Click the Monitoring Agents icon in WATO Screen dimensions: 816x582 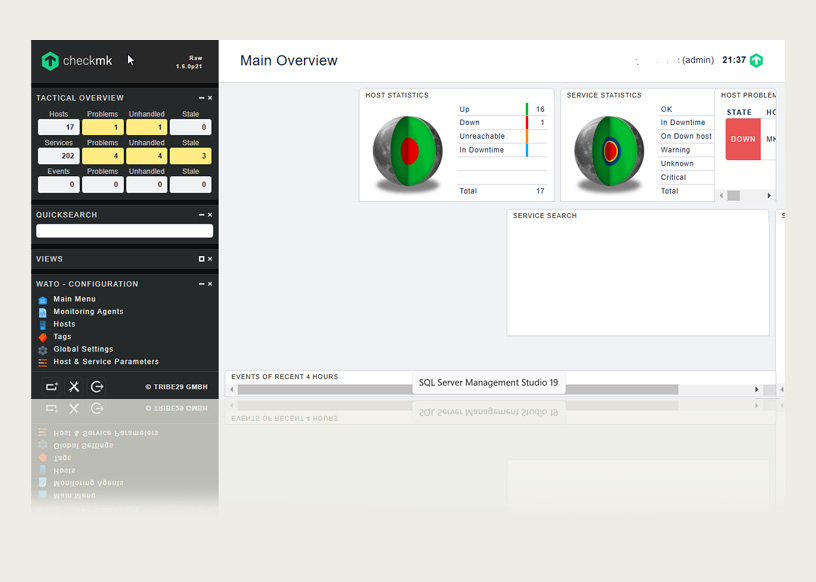click(x=43, y=312)
